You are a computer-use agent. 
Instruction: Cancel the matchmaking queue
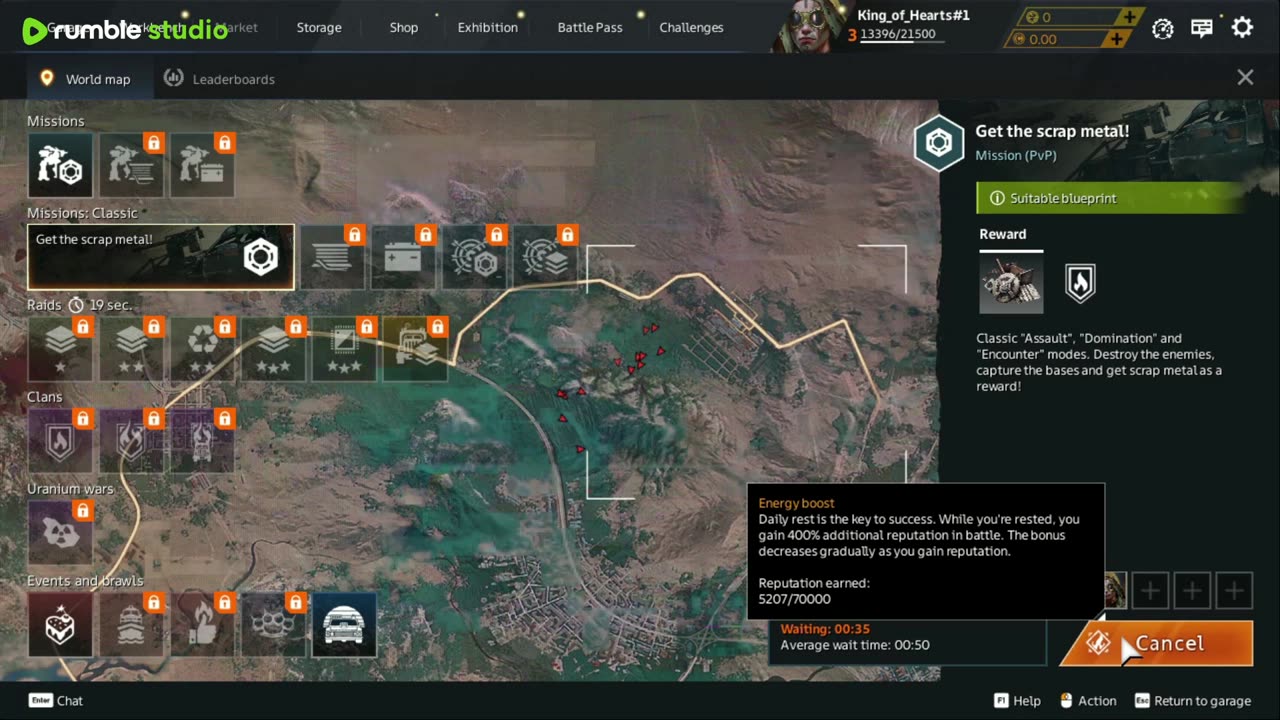click(x=1158, y=643)
